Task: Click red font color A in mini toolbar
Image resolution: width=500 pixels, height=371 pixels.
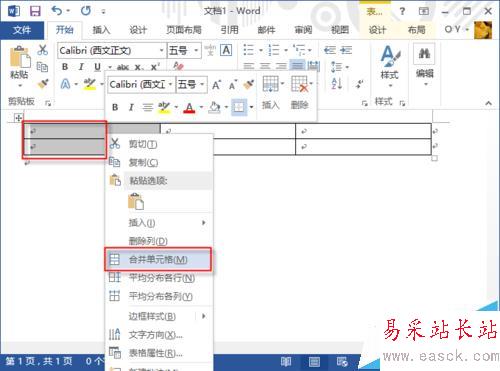Action: tap(189, 107)
